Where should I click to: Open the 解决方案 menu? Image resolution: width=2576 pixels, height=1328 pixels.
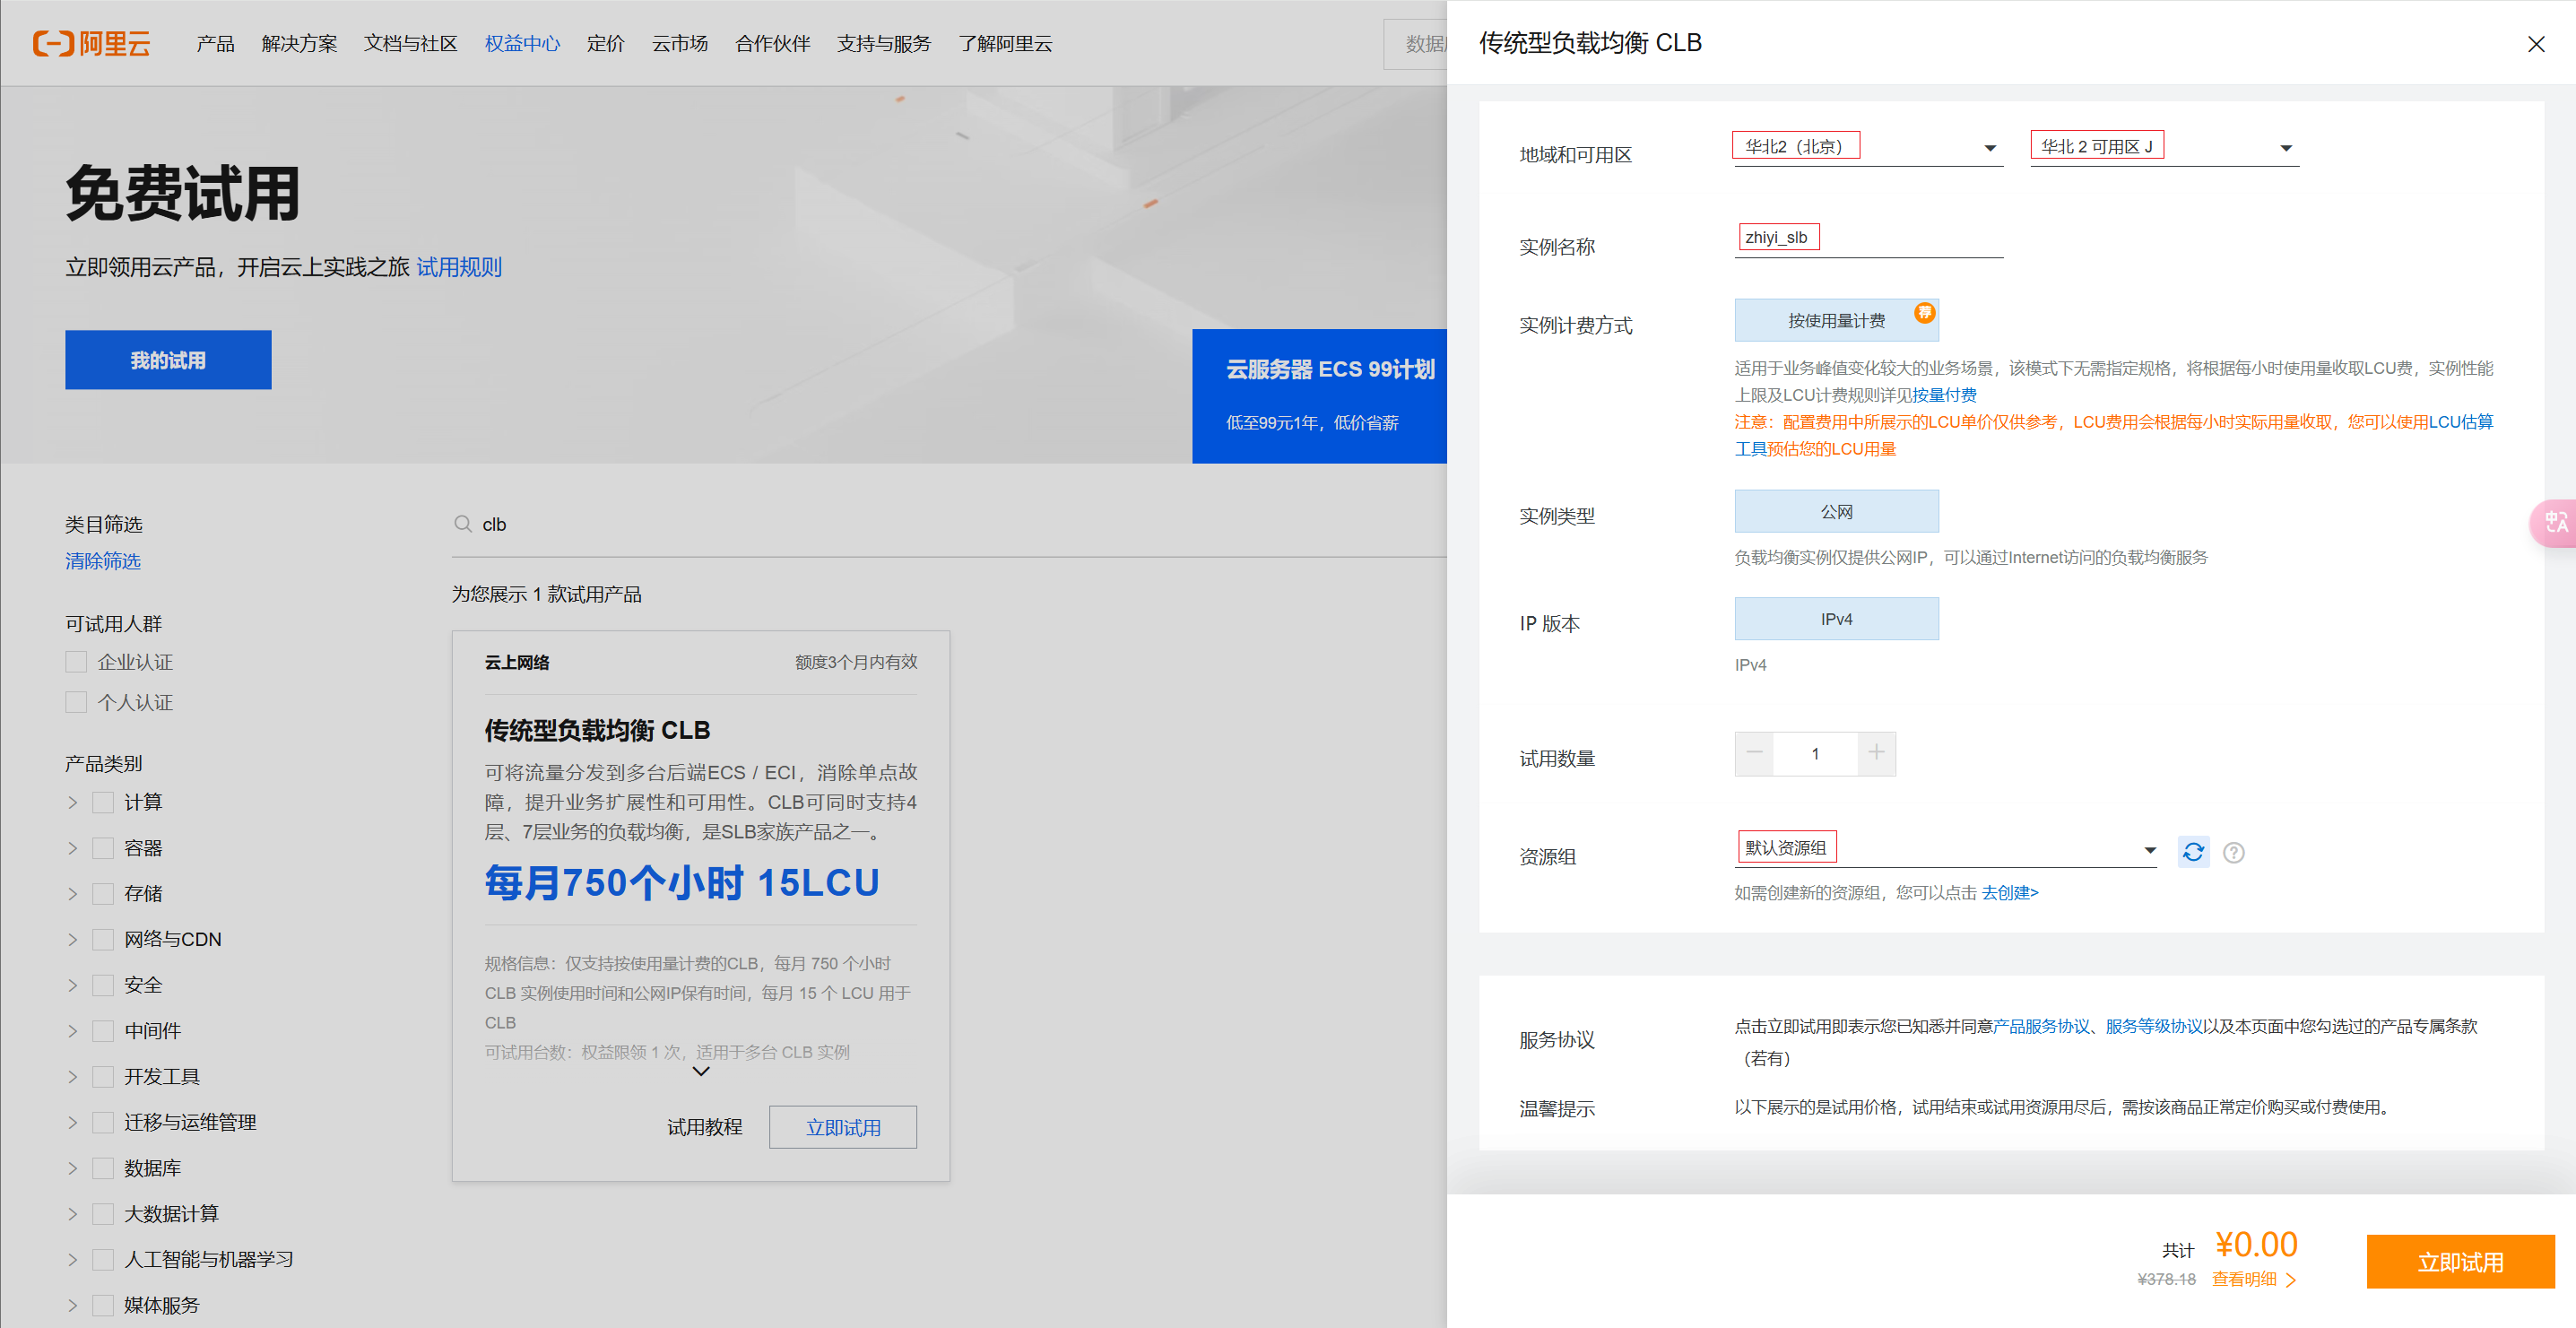click(x=299, y=43)
